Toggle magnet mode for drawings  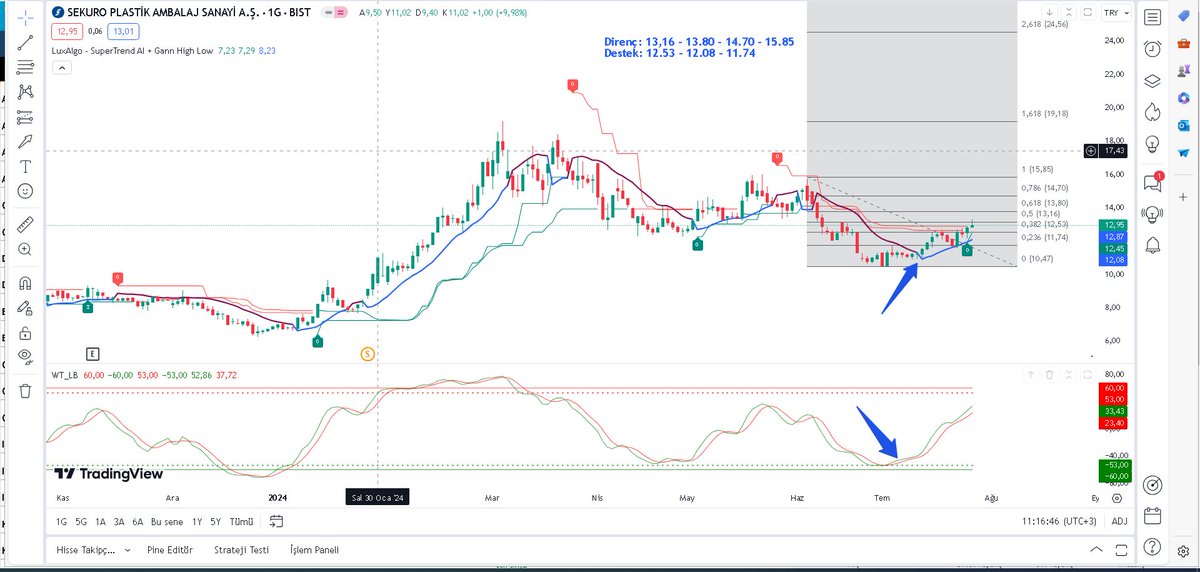[25, 283]
